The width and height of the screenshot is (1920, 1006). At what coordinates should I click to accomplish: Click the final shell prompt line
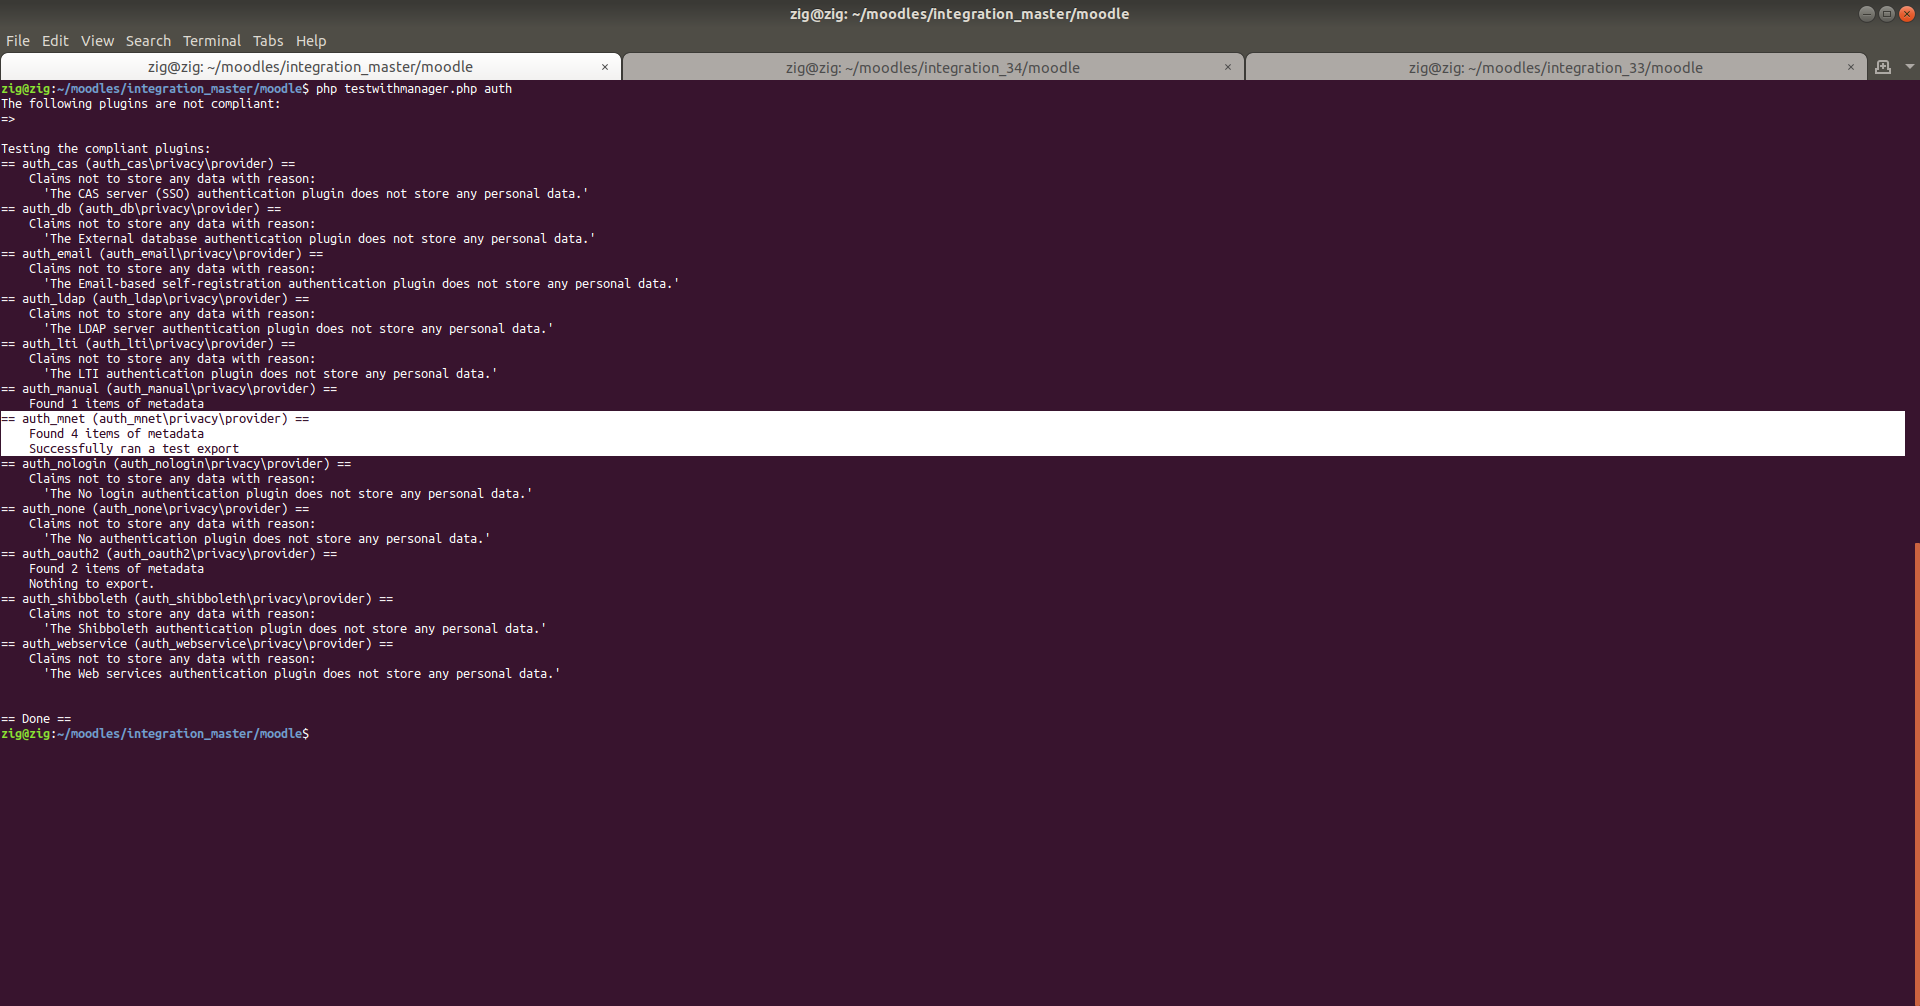tap(155, 734)
